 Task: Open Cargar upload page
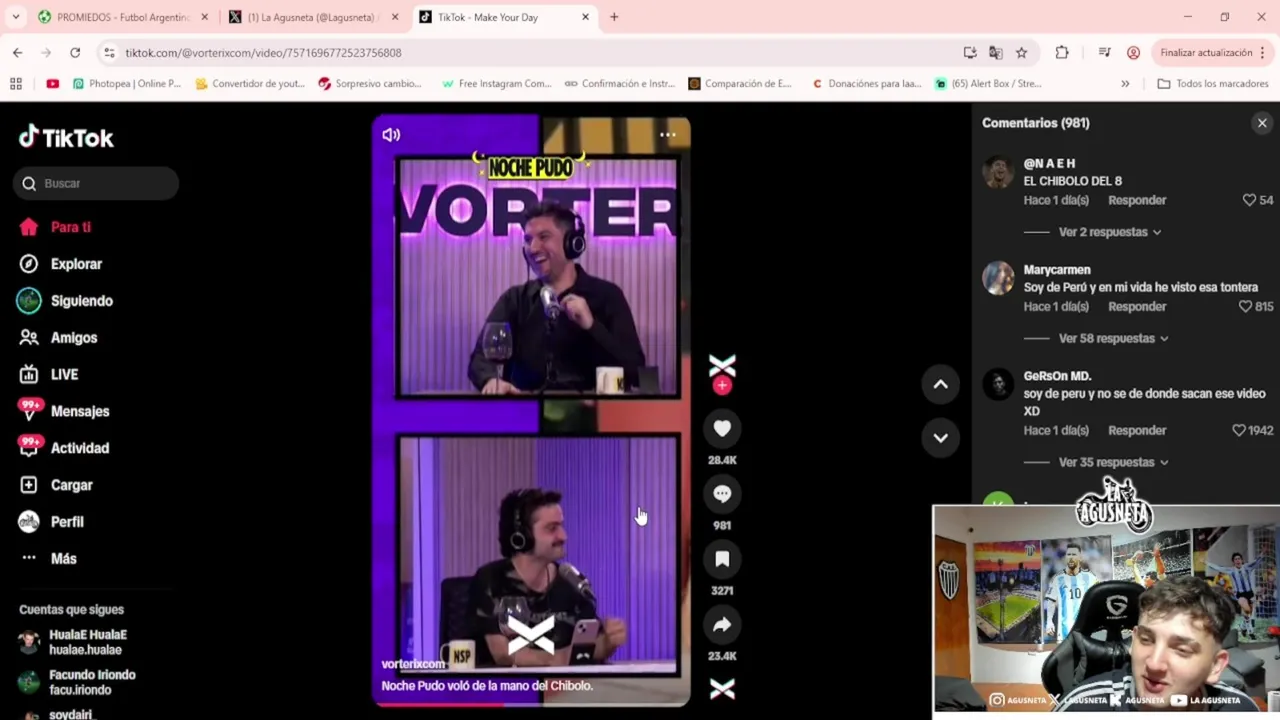56,485
